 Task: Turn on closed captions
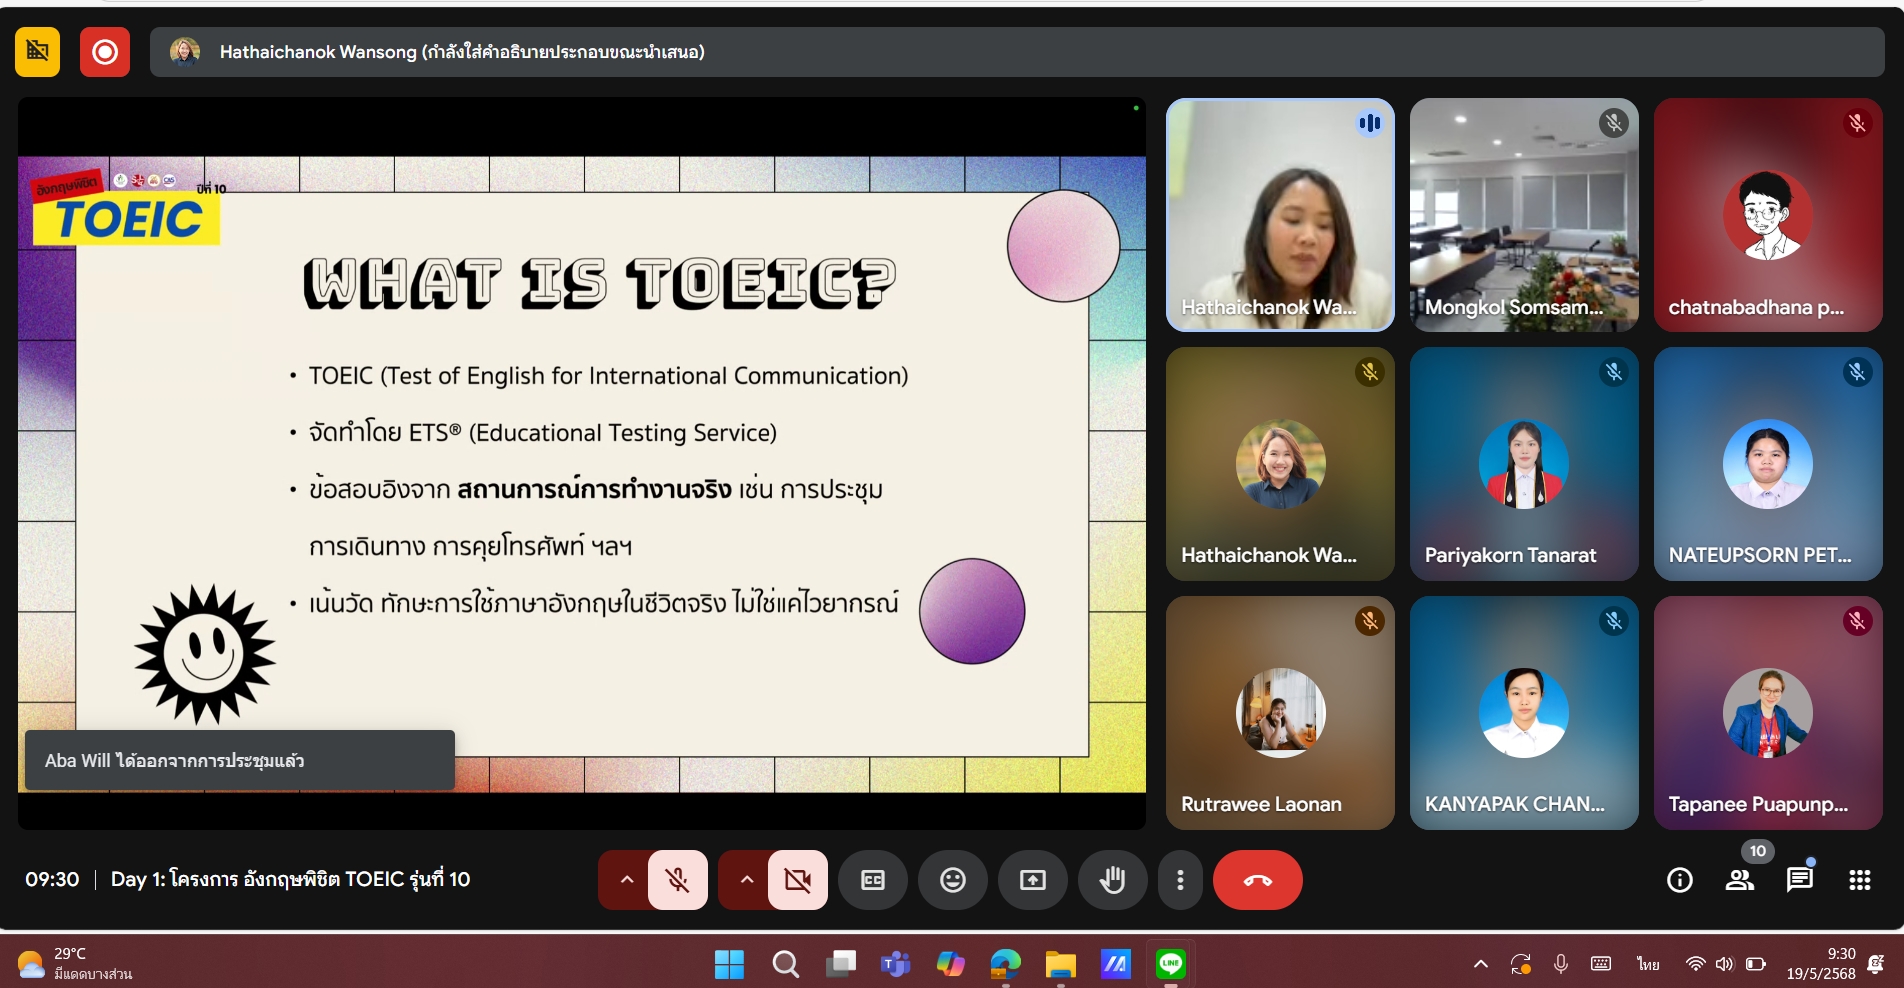pyautogui.click(x=873, y=880)
